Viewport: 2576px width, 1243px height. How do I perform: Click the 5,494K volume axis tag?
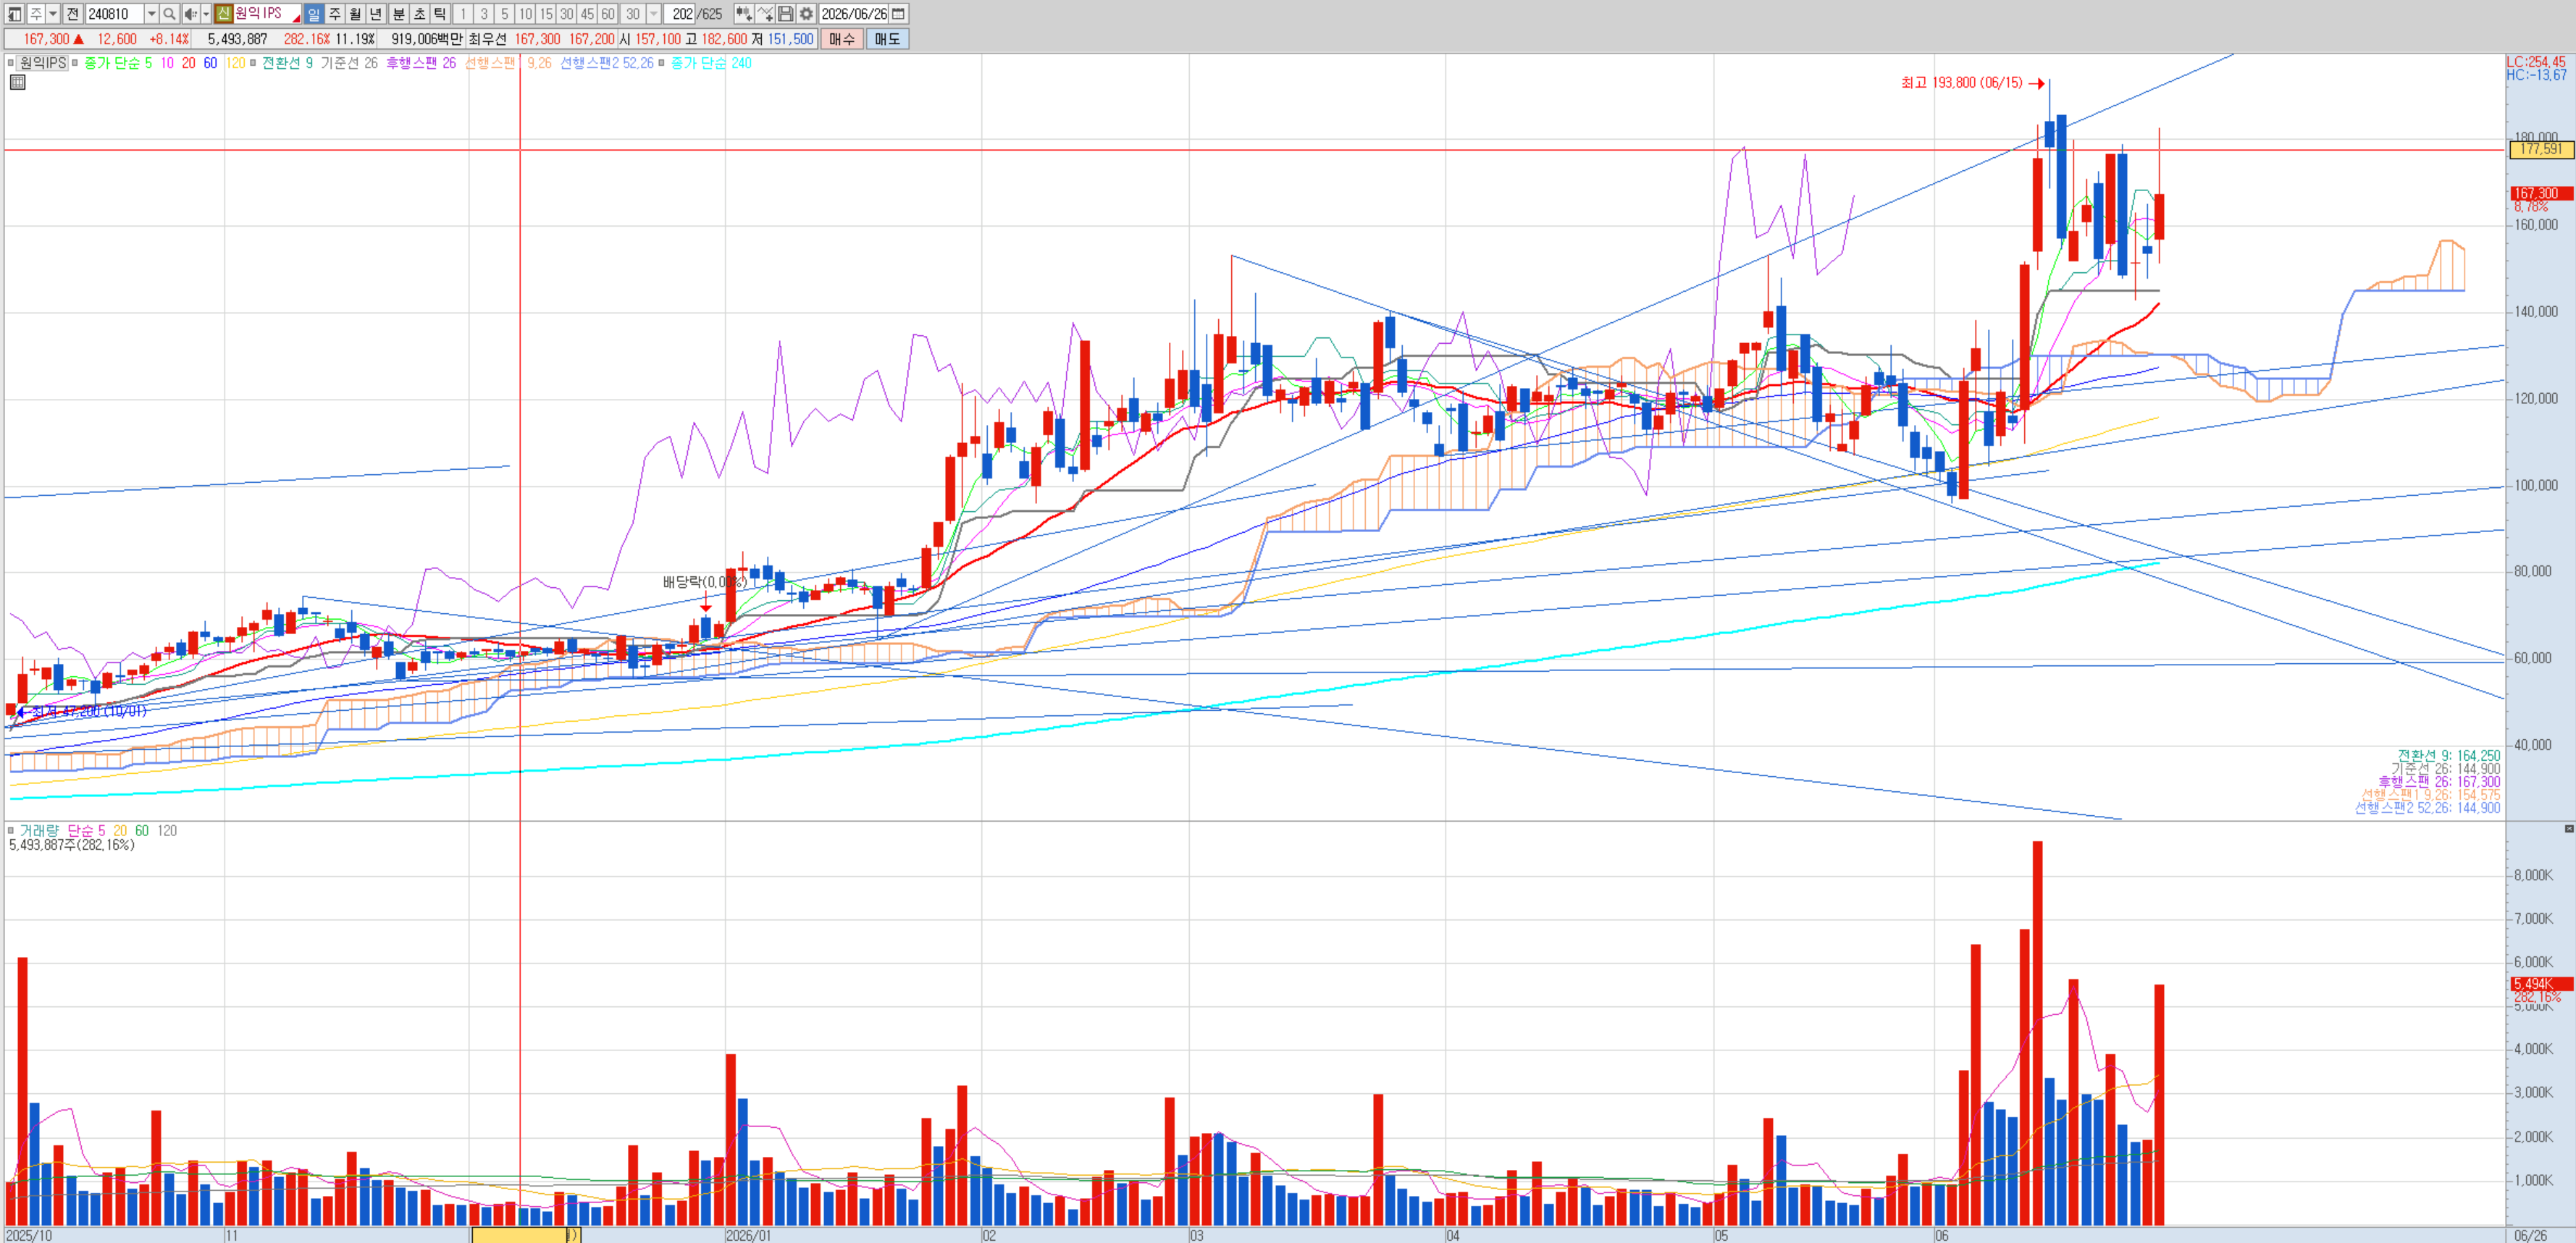[x=2541, y=984]
